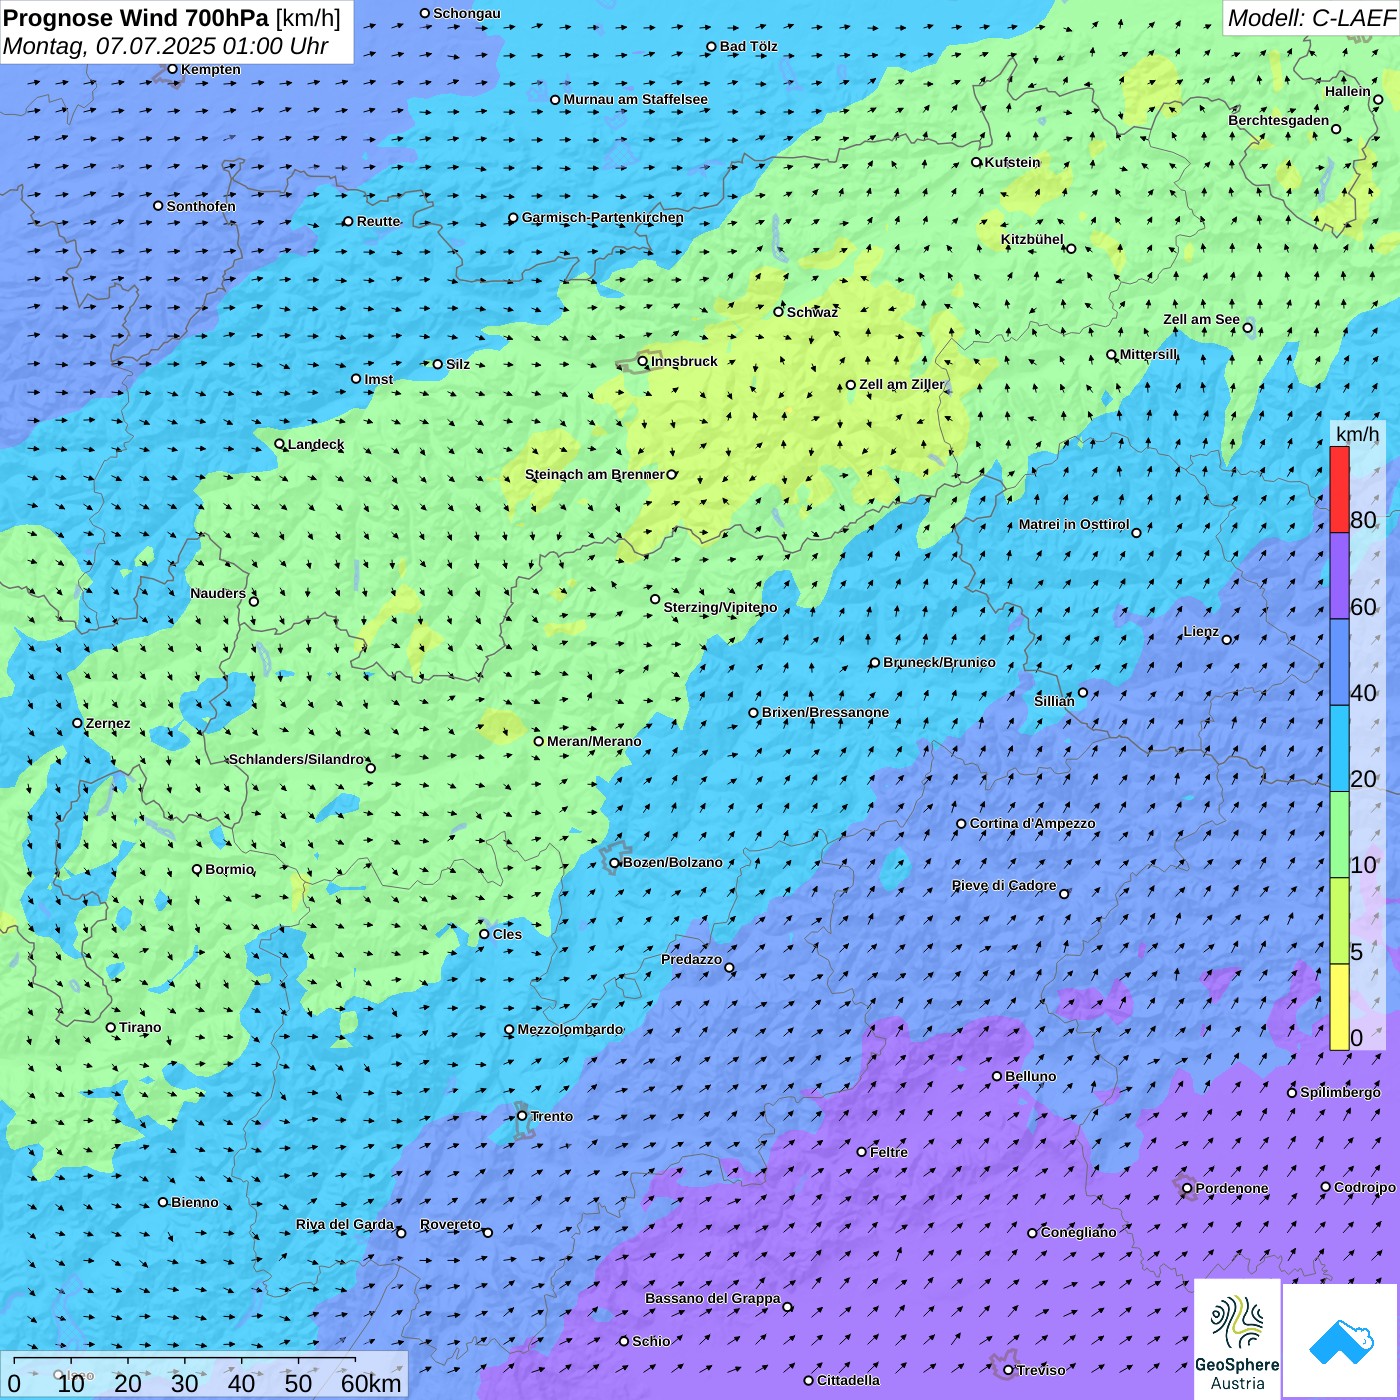Click the Bad Tölz city marker

point(712,47)
